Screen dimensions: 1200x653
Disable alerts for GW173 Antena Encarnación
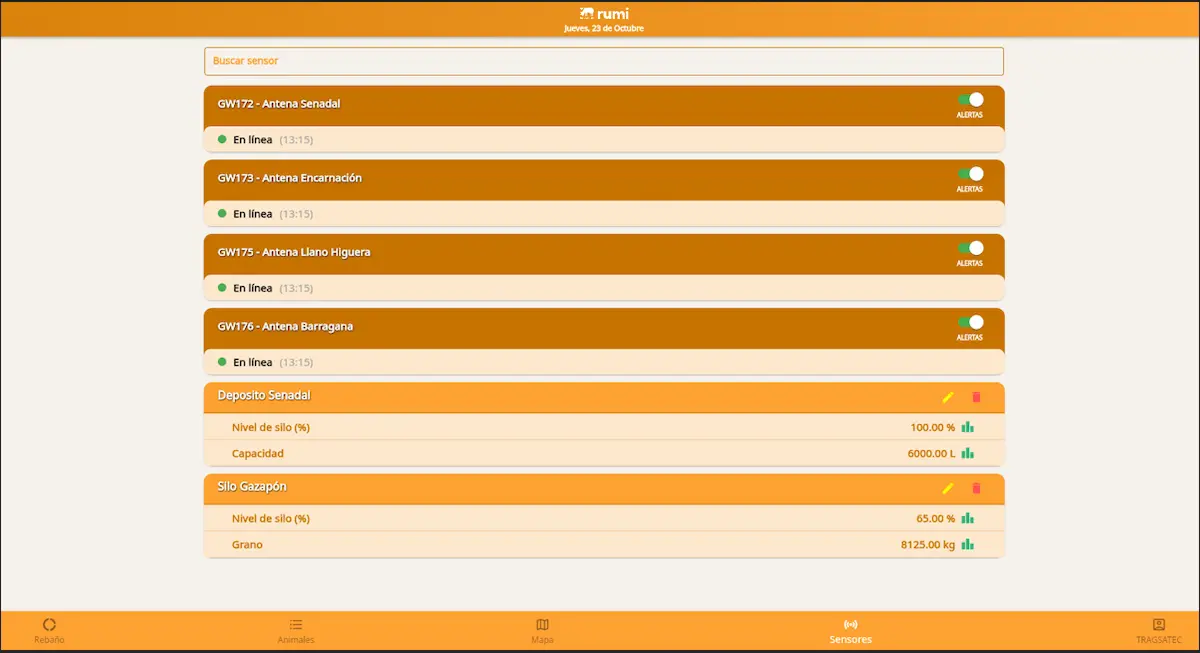click(970, 174)
